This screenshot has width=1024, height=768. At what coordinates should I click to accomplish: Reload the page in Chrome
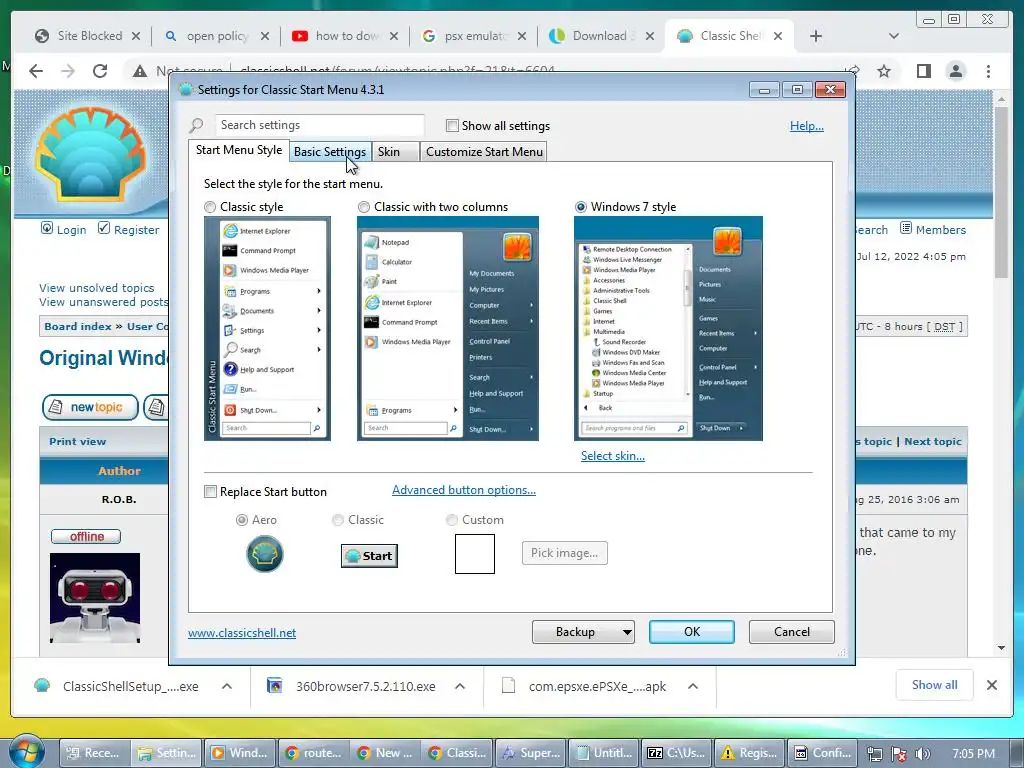pos(100,71)
